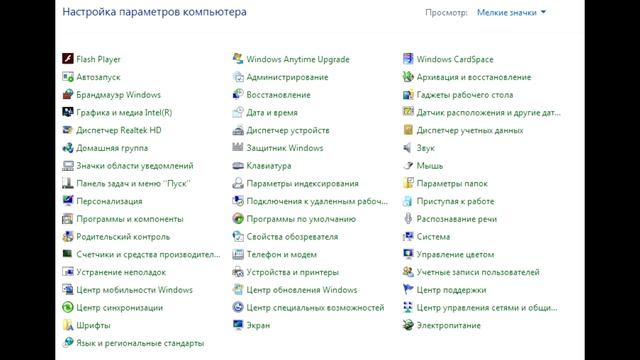
Task: Click the Экран monitor icon
Action: click(238, 325)
